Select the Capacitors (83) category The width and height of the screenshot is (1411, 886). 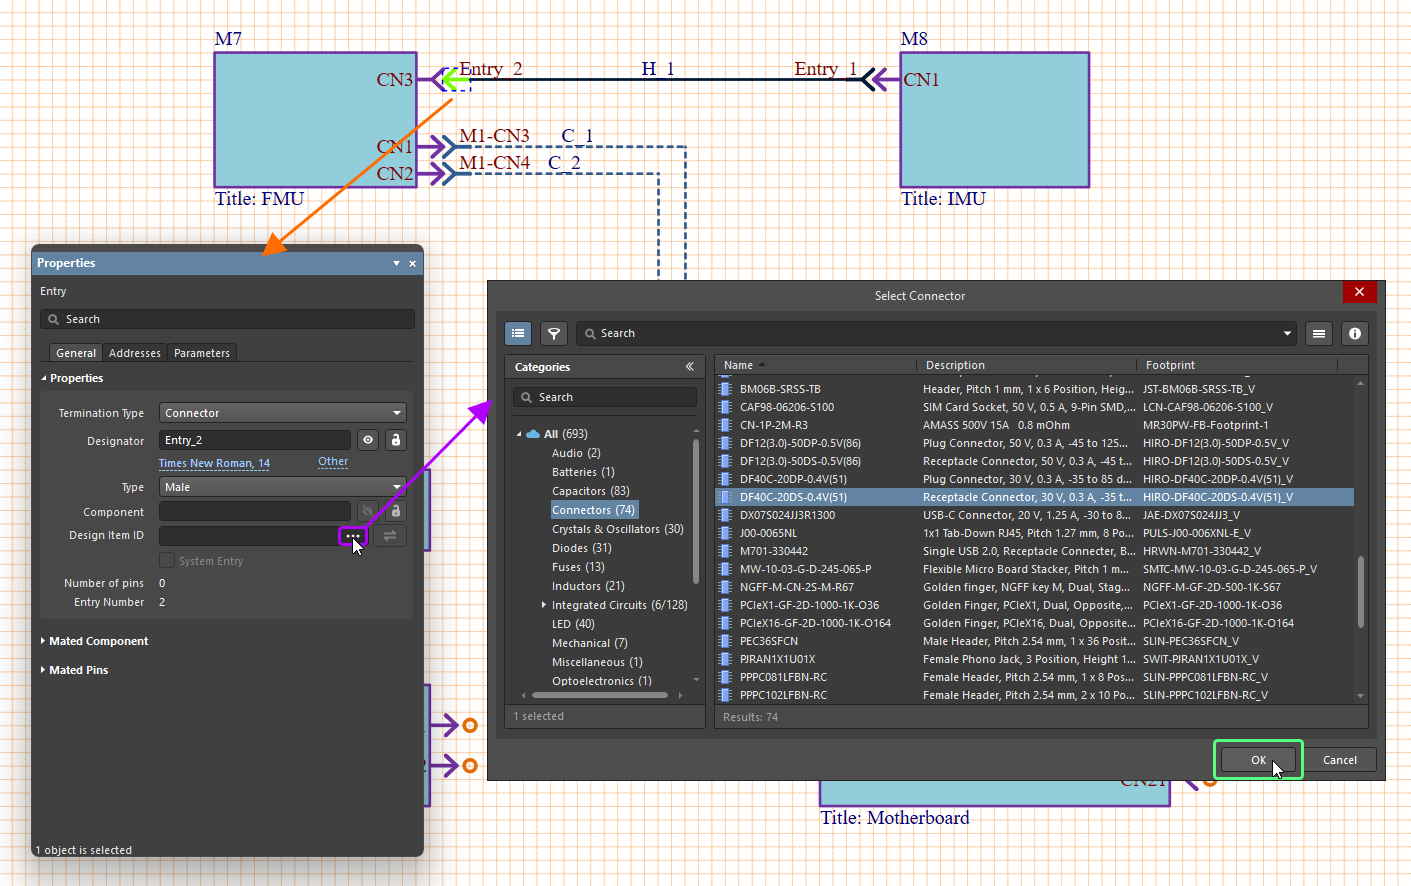tap(590, 491)
